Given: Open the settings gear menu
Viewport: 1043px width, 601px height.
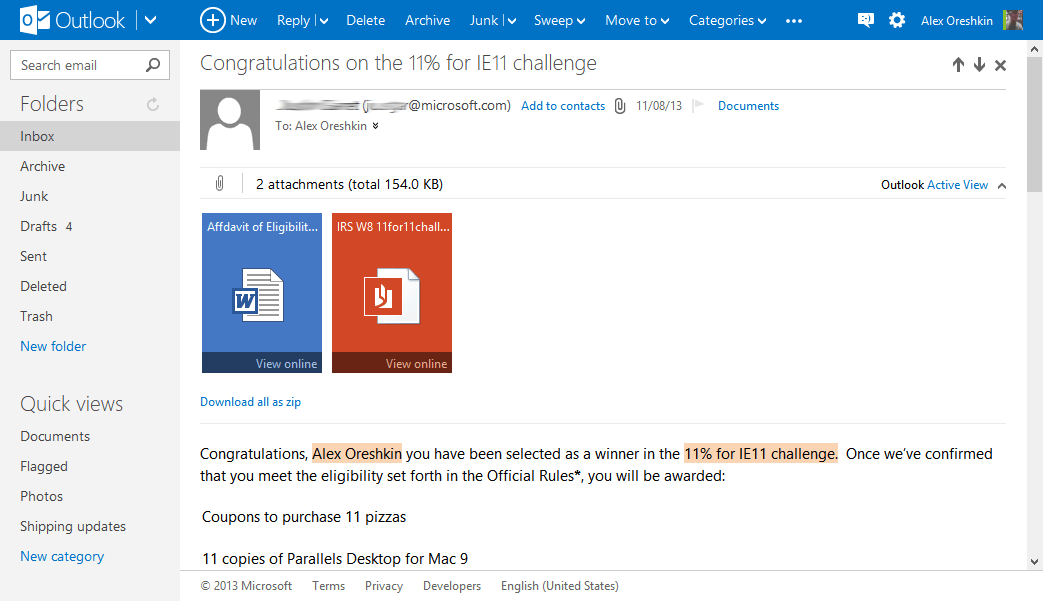Looking at the screenshot, I should coord(897,20).
